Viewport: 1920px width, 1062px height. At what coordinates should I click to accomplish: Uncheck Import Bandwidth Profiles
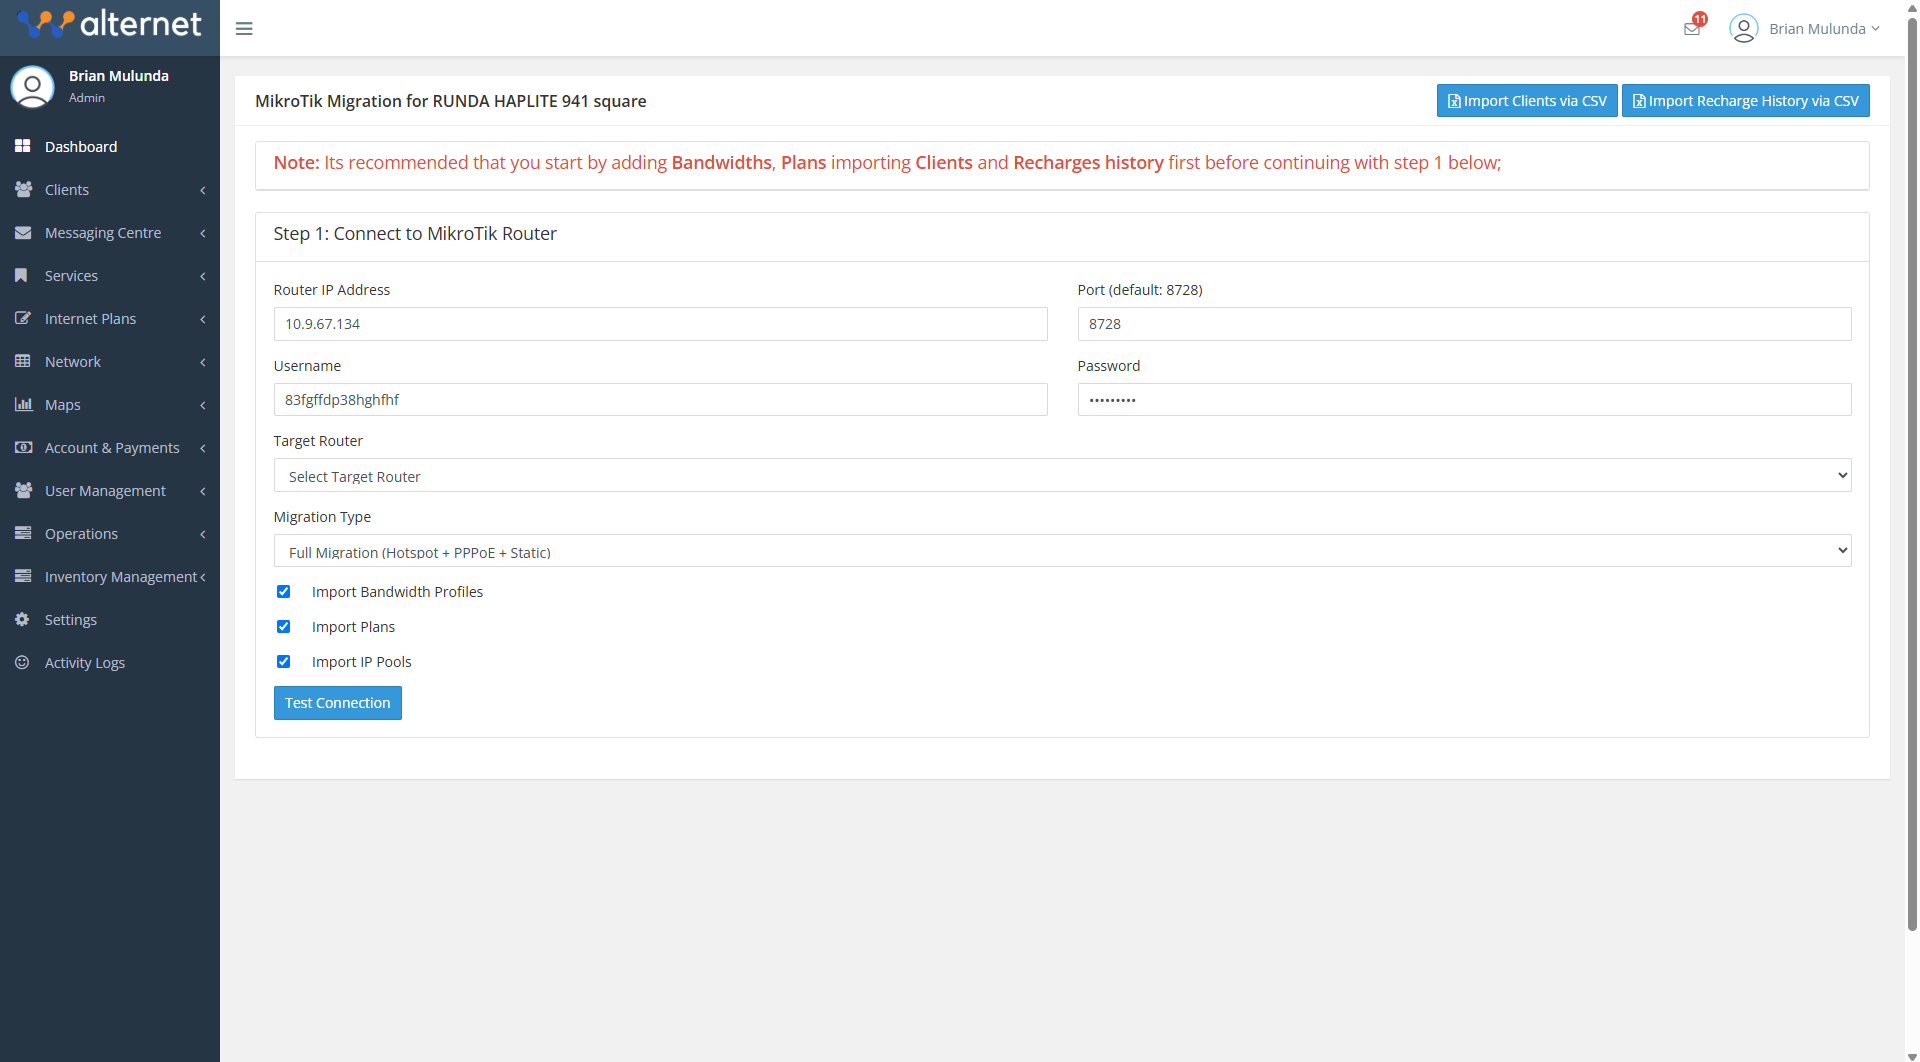pyautogui.click(x=284, y=591)
